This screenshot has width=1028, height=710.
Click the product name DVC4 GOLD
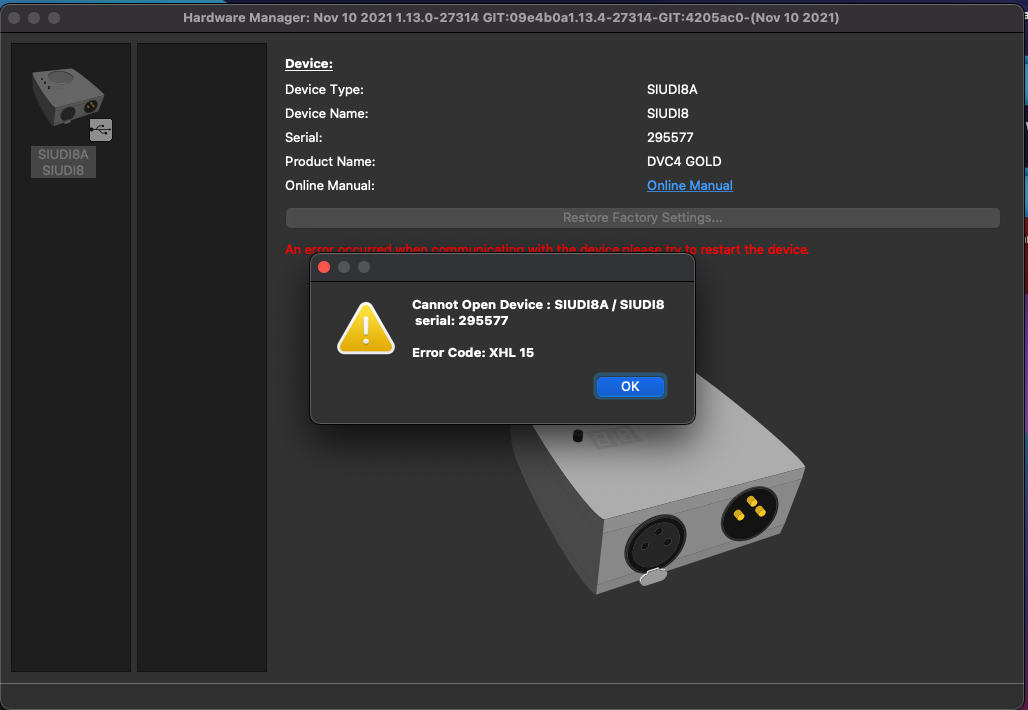[x=684, y=161]
